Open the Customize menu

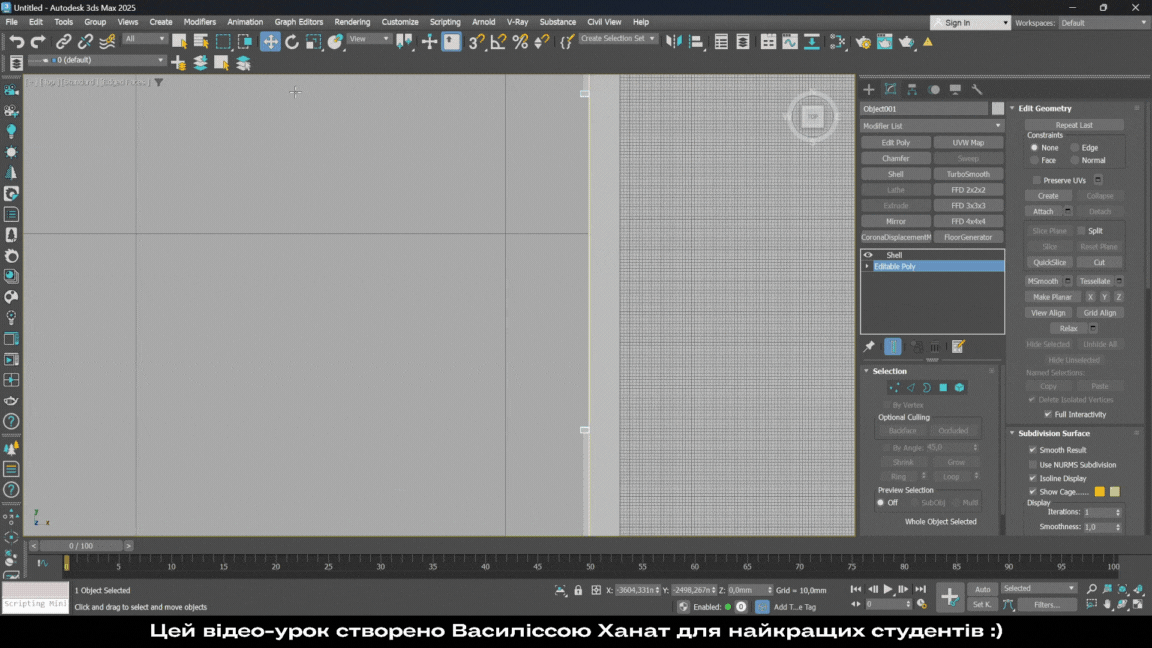click(400, 22)
